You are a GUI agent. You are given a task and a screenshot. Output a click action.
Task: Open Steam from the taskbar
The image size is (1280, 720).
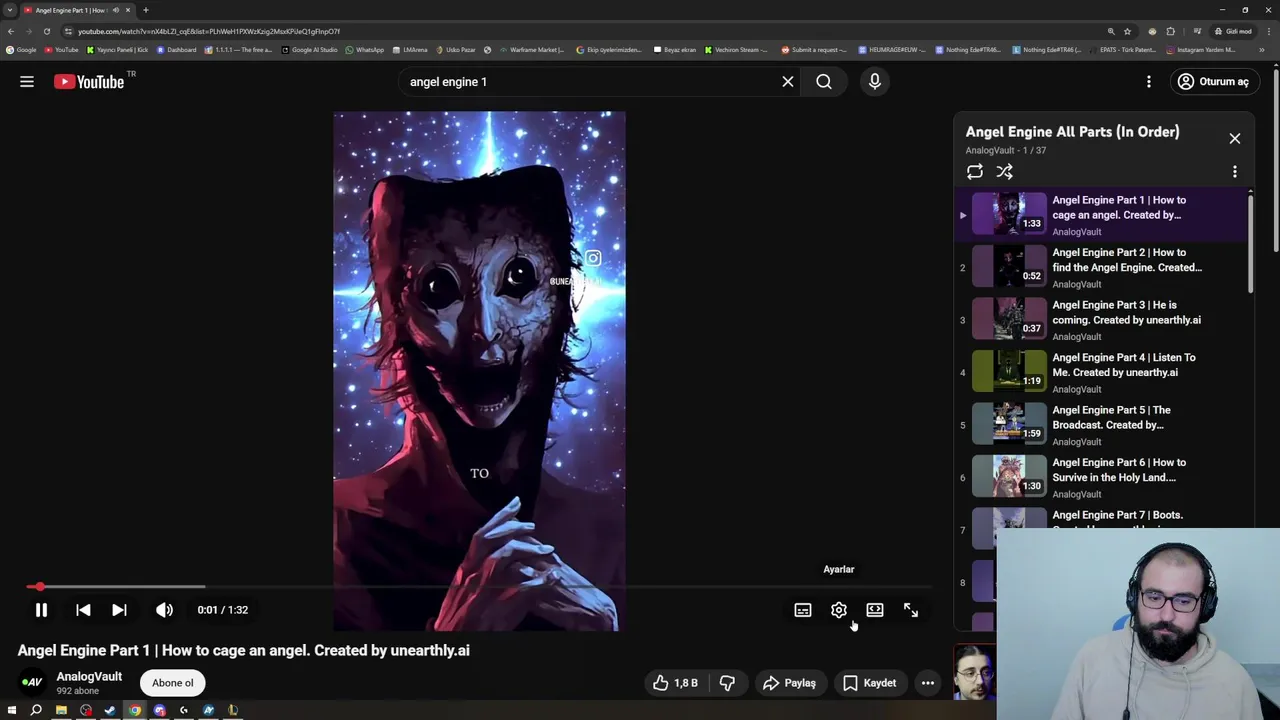[110, 711]
